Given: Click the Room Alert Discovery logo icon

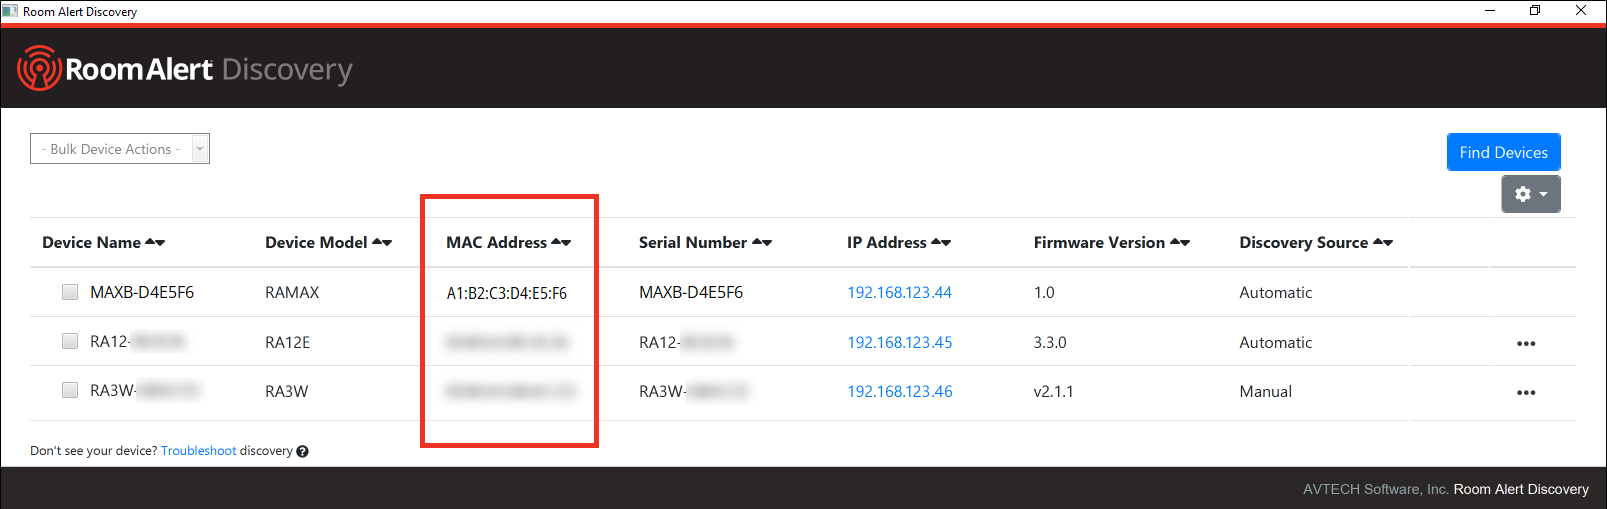Looking at the screenshot, I should (39, 69).
